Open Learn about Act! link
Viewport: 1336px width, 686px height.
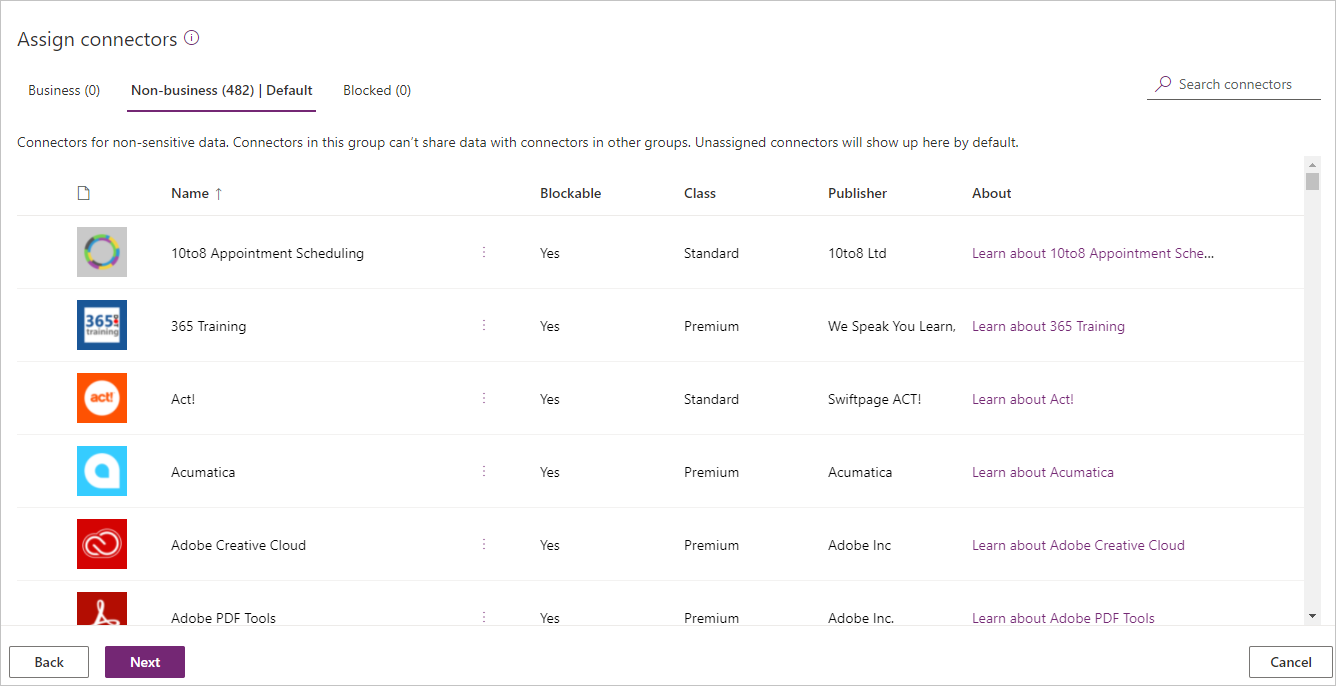[1023, 399]
